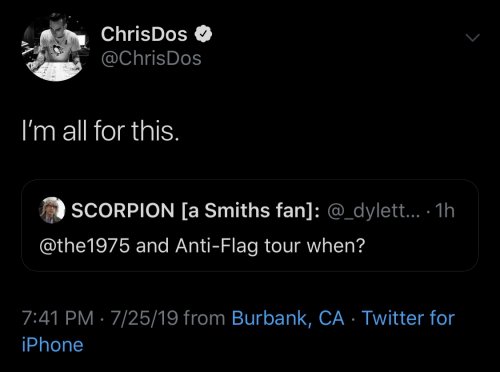The height and width of the screenshot is (372, 500).
Task: Click the ChrisDos display name
Action: (x=144, y=34)
